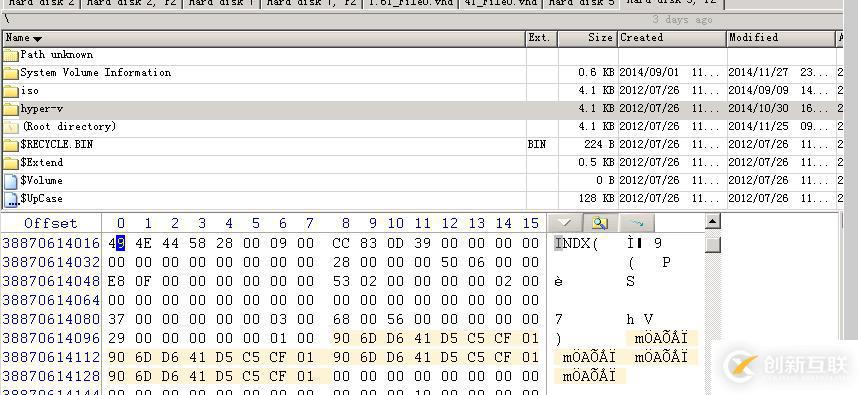Screen dimensions: 858x395
Task: Sort by Name column header arrow
Action: (x=37, y=39)
